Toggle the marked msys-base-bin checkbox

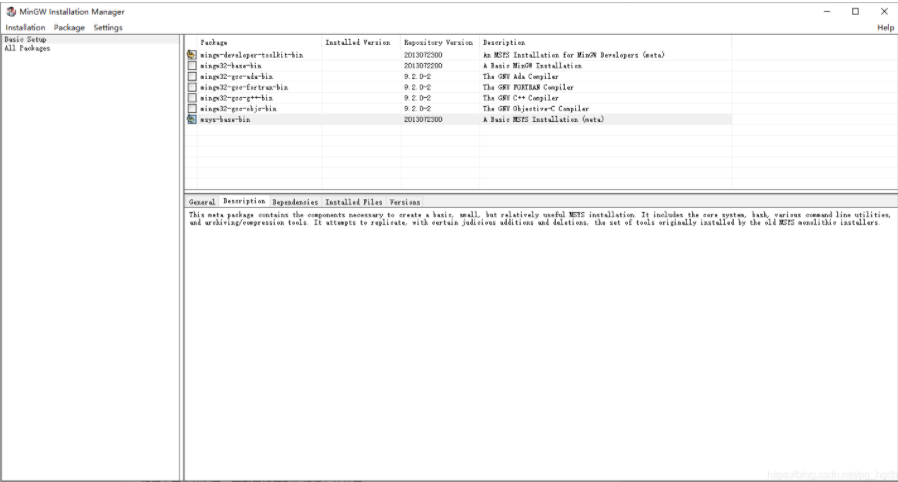(x=192, y=120)
